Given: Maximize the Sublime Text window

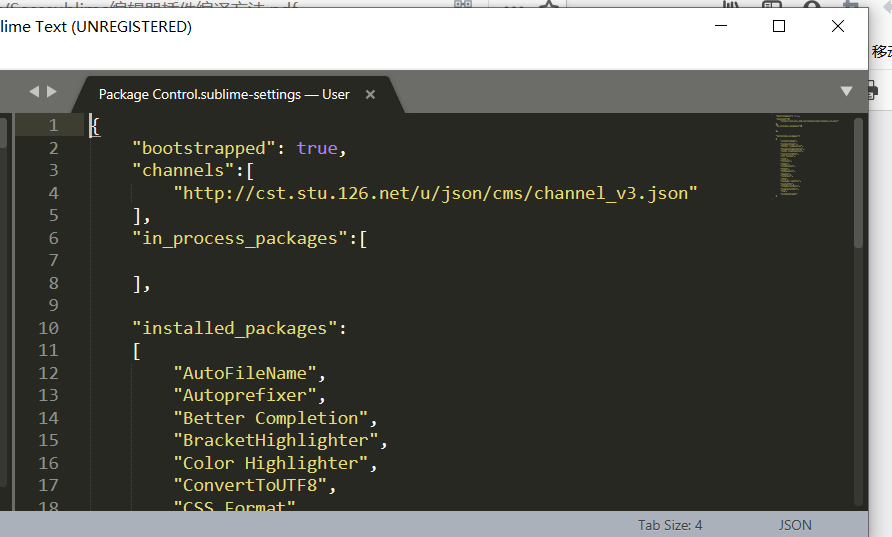Looking at the screenshot, I should (779, 26).
